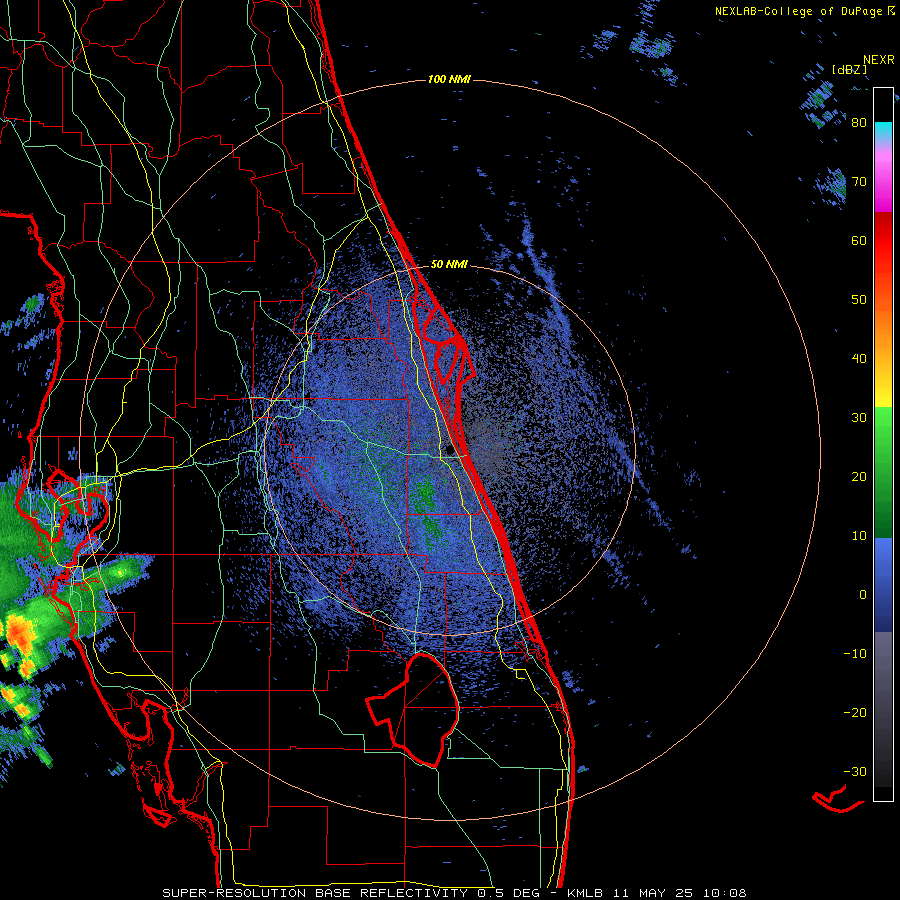Click the '80' value on the dBZ scale
The image size is (900, 900).
(x=859, y=123)
